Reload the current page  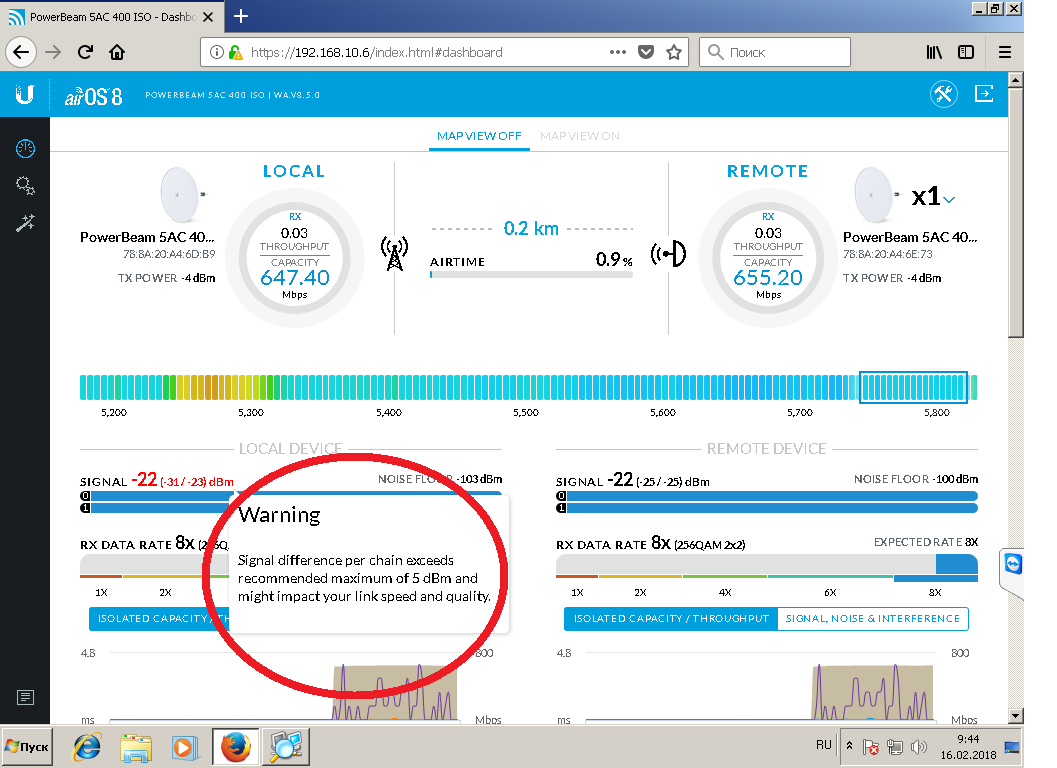pos(85,52)
